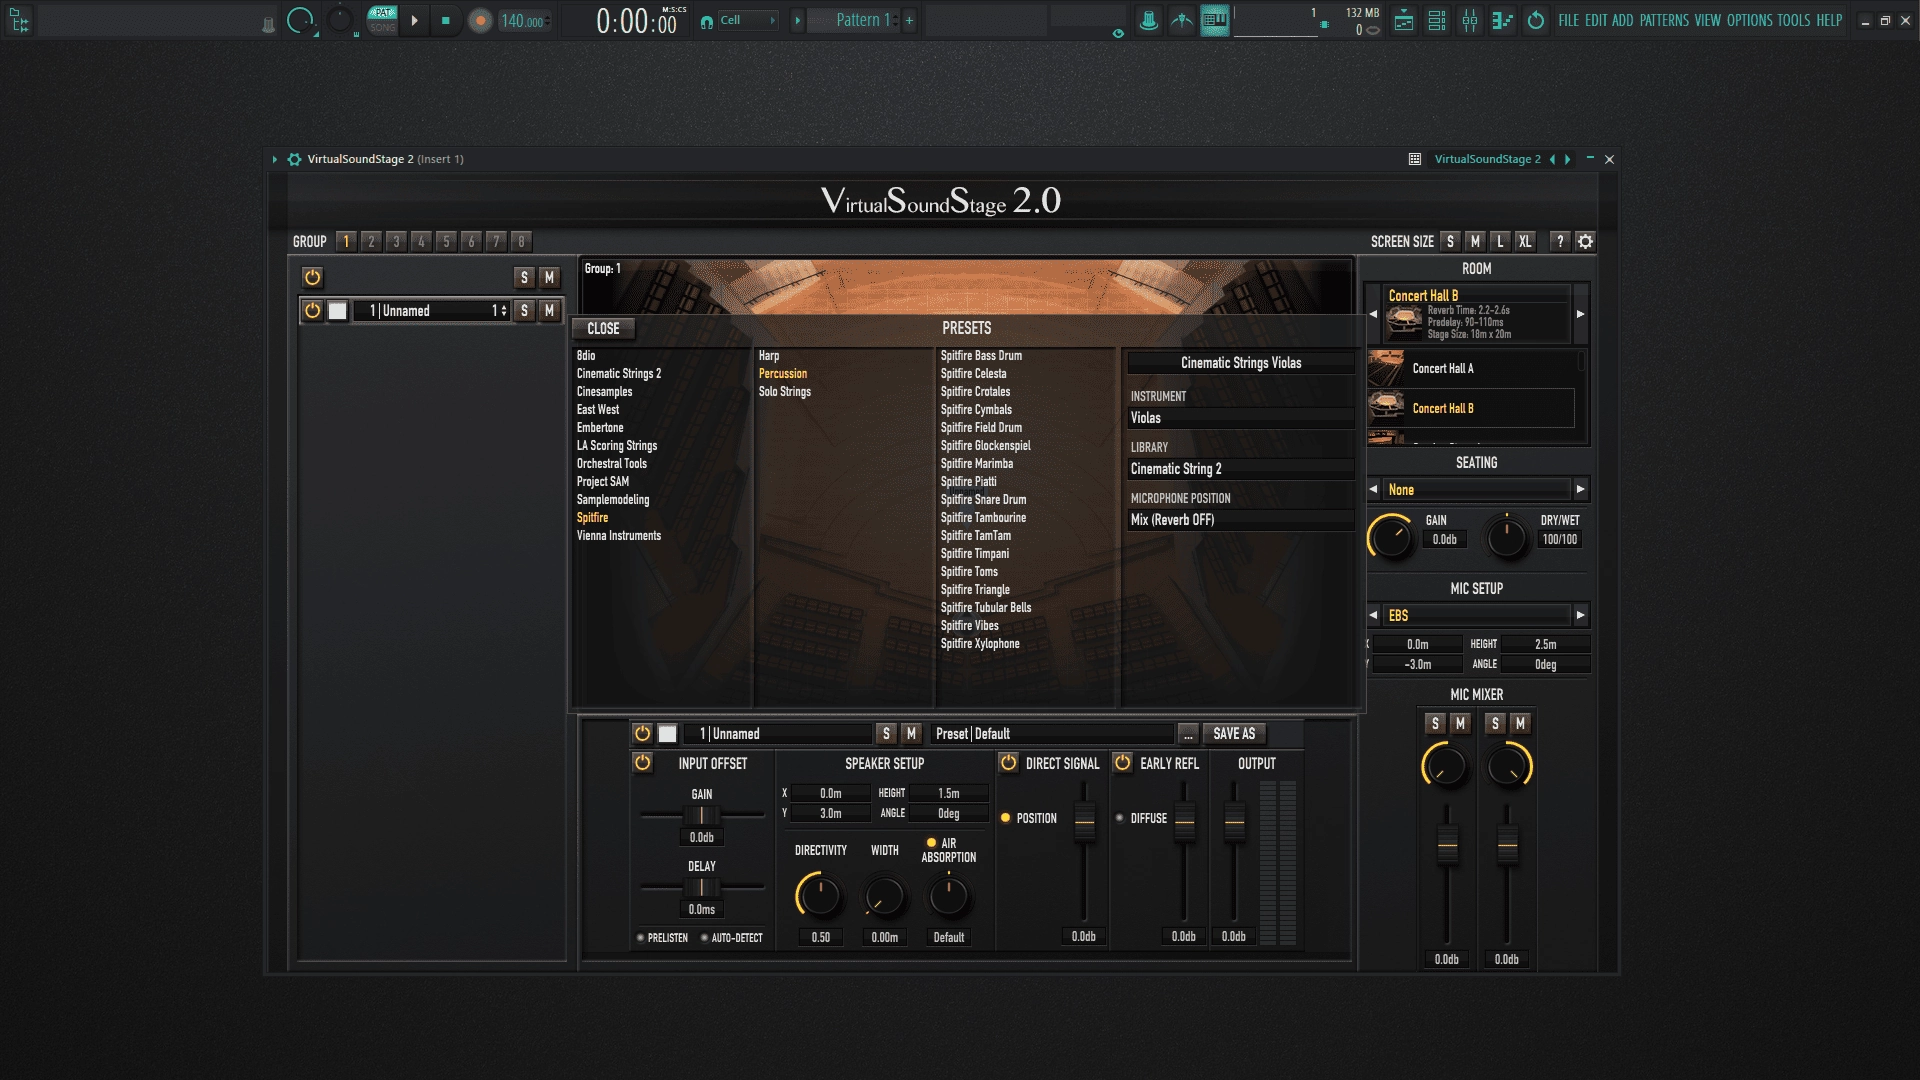Adjust the DIRECTIVITY knob
Screen dimensions: 1920x1080
click(819, 896)
